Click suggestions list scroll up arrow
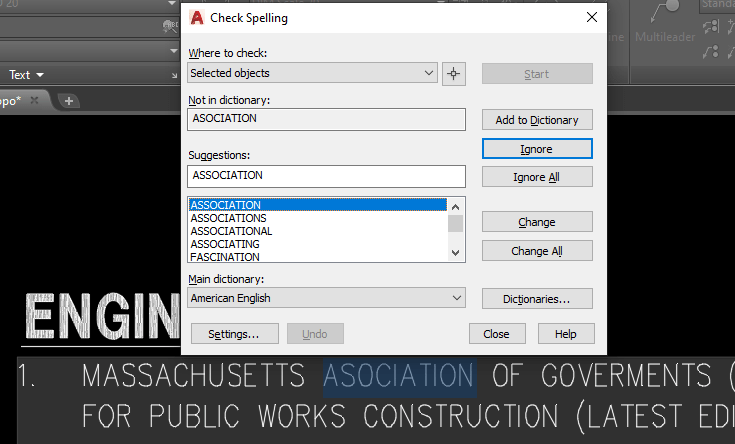 pos(455,207)
